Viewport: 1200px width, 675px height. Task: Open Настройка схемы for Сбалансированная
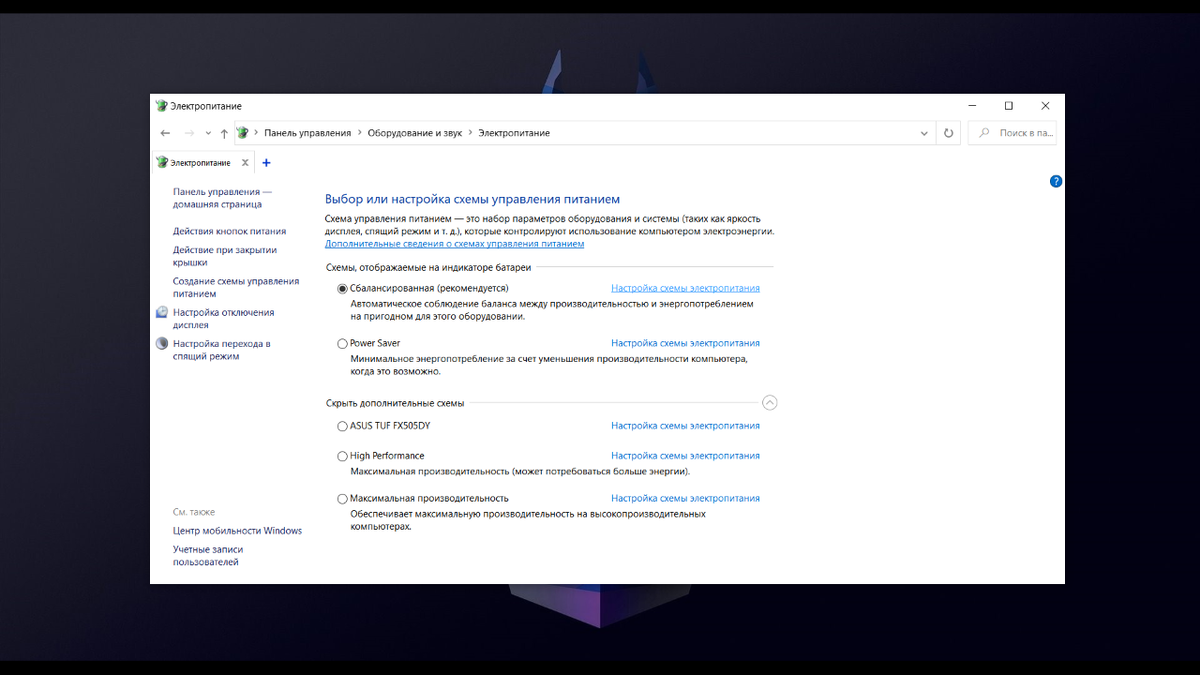click(x=685, y=288)
